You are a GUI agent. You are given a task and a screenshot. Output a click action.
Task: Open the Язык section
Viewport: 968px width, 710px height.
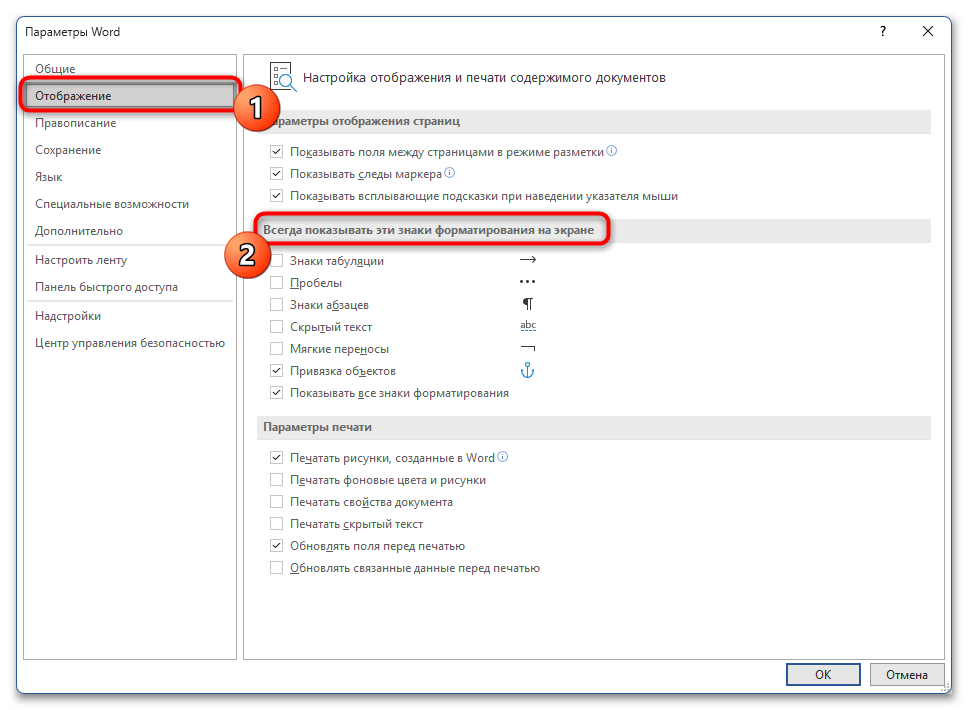(x=130, y=177)
